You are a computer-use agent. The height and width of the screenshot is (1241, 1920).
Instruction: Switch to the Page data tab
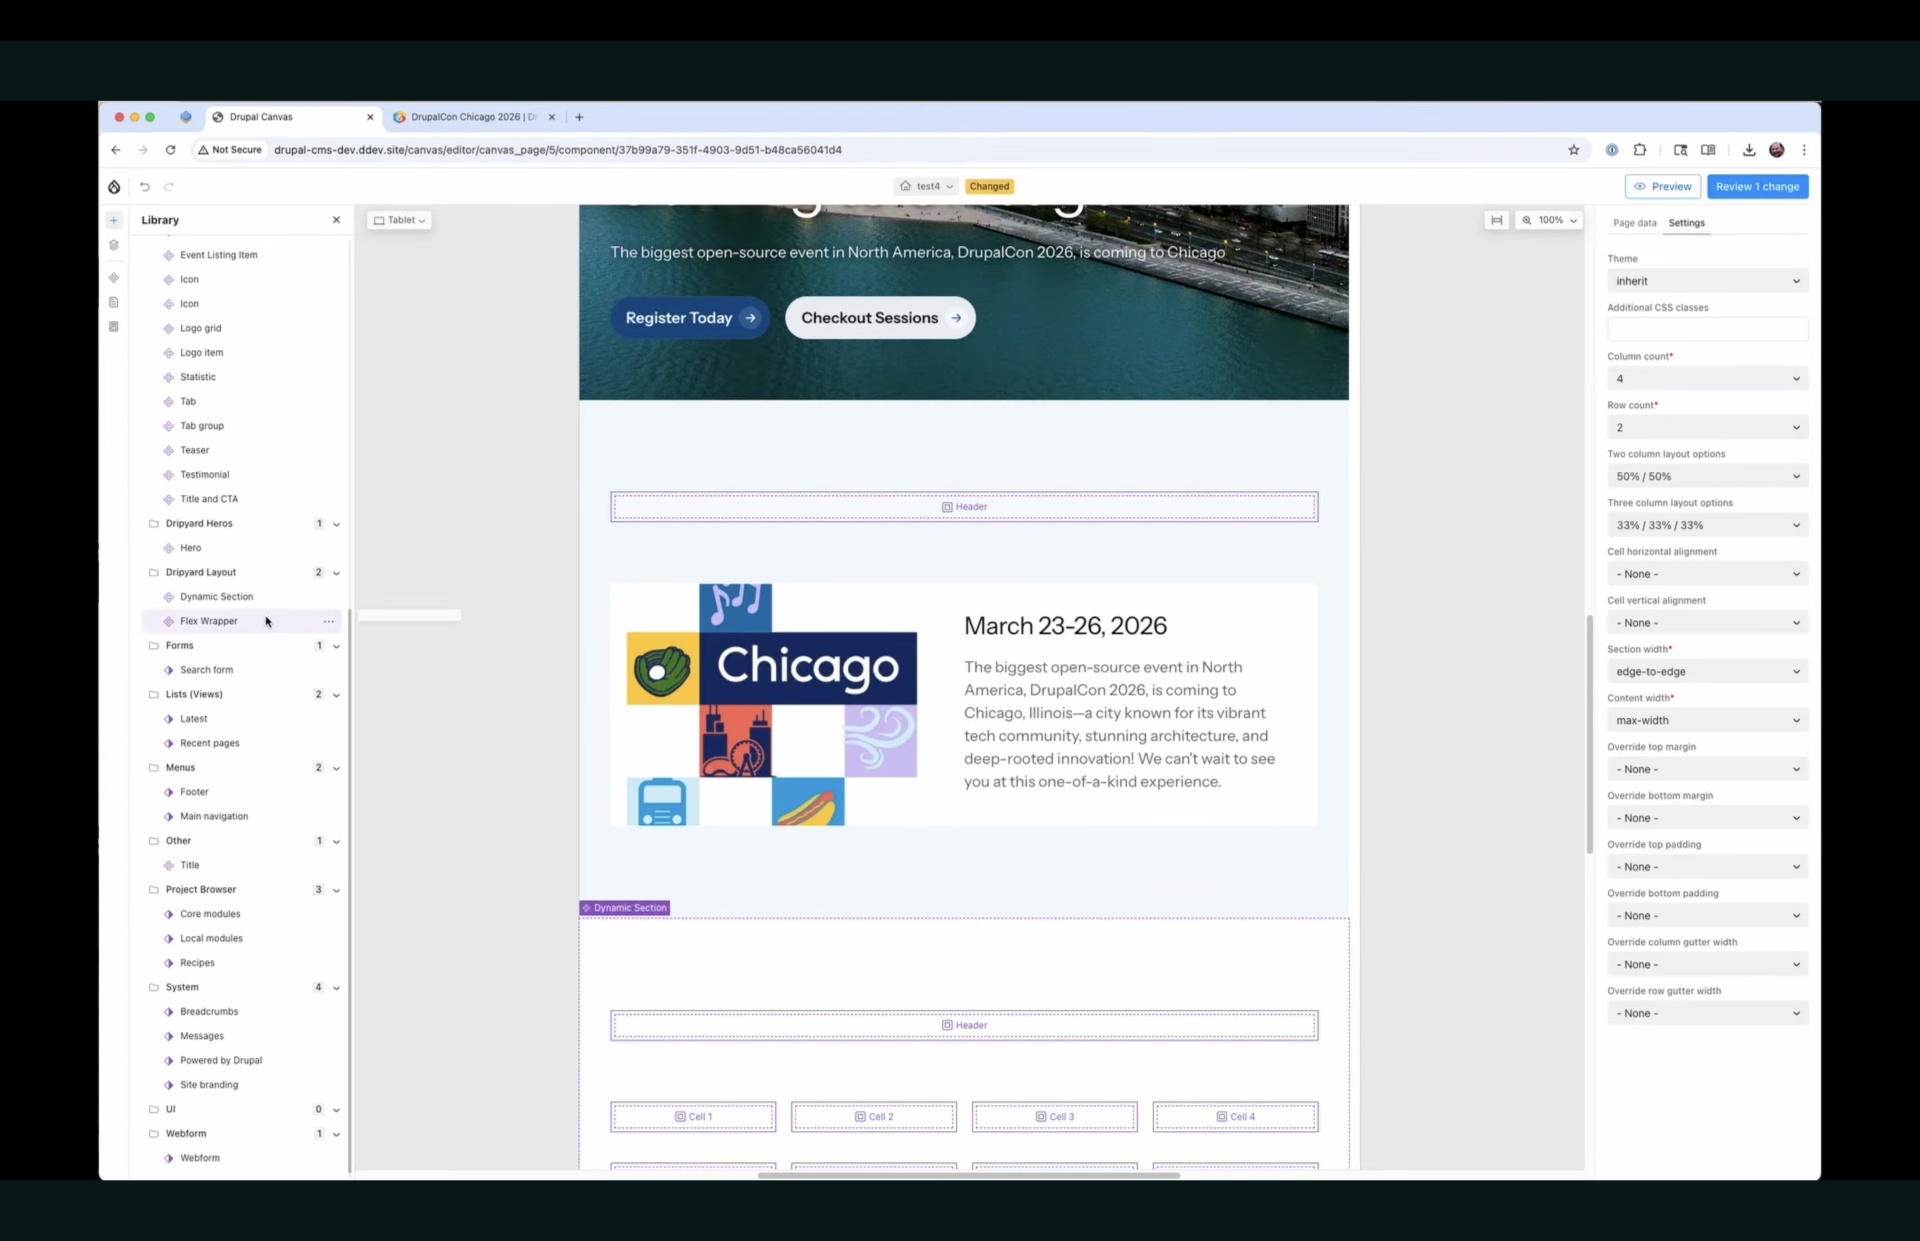pyautogui.click(x=1634, y=223)
